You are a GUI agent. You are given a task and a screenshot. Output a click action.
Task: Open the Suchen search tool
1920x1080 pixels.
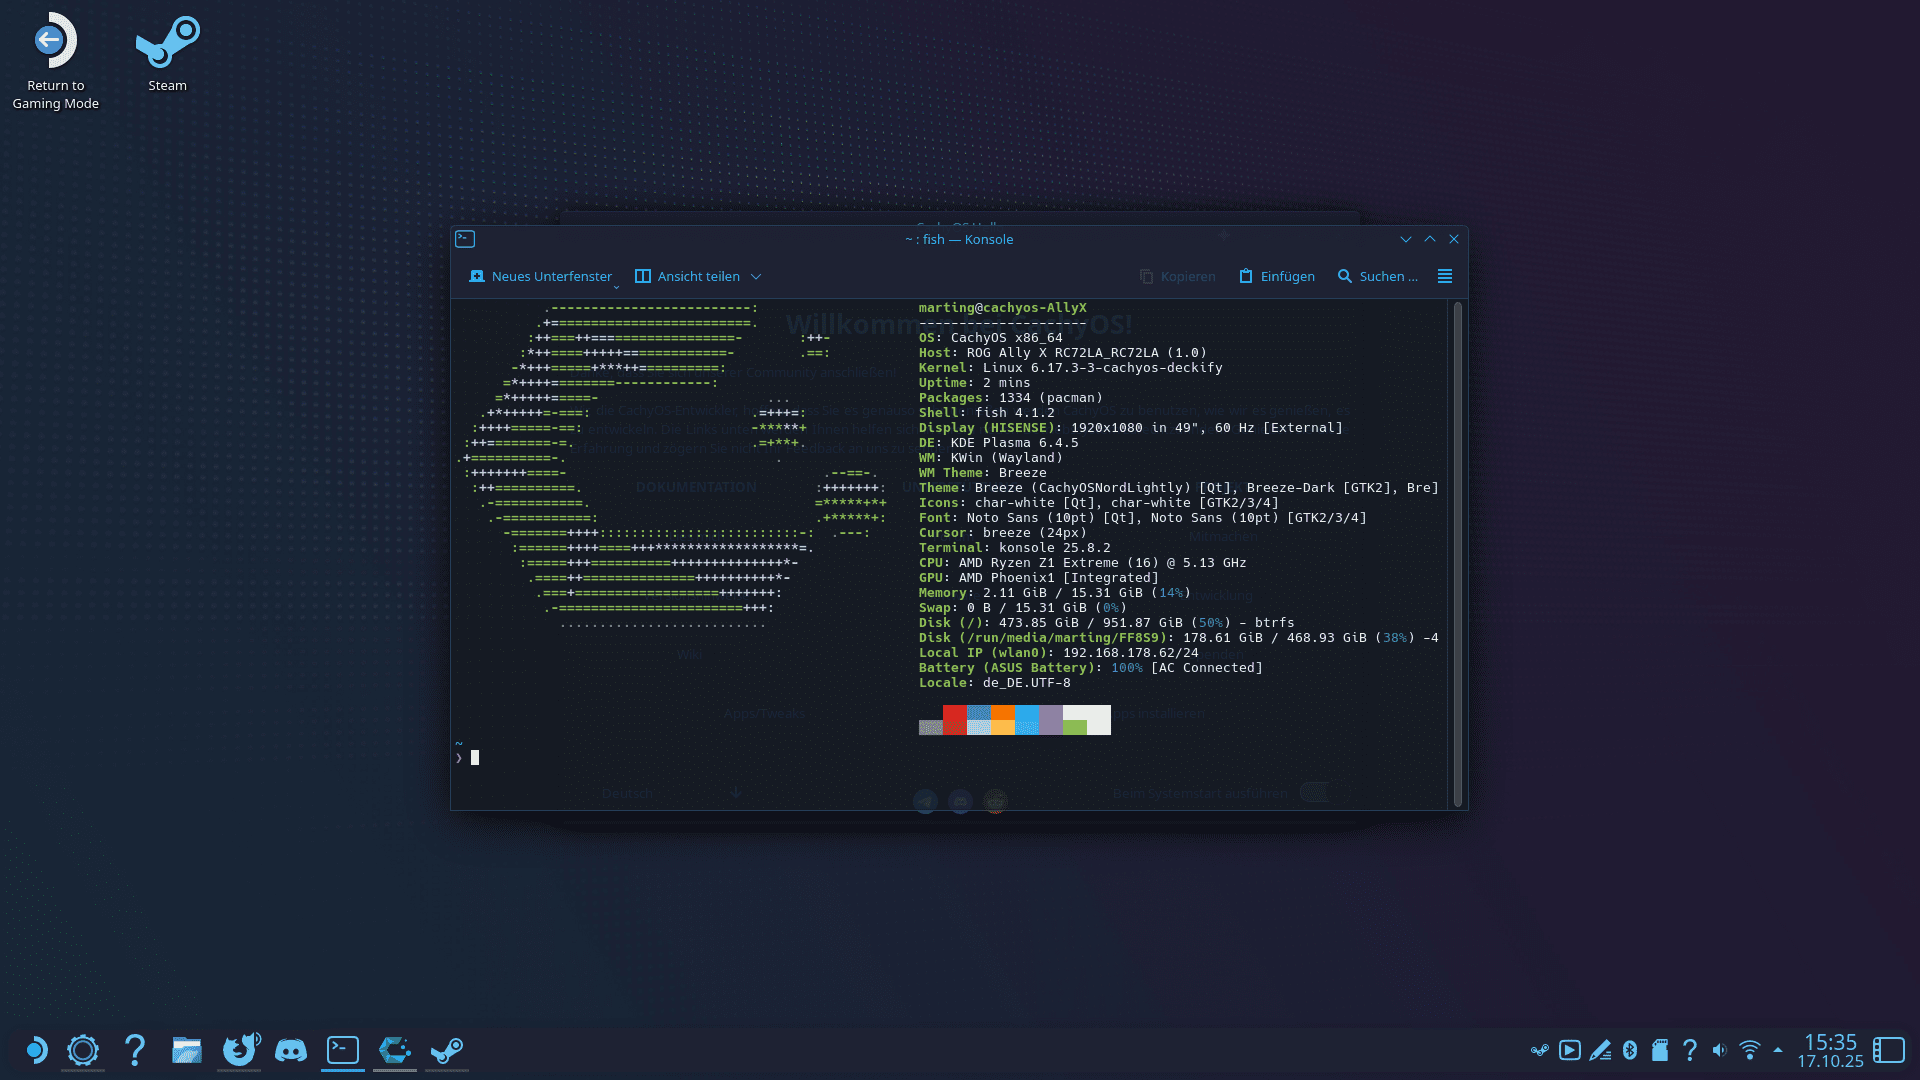[1378, 276]
